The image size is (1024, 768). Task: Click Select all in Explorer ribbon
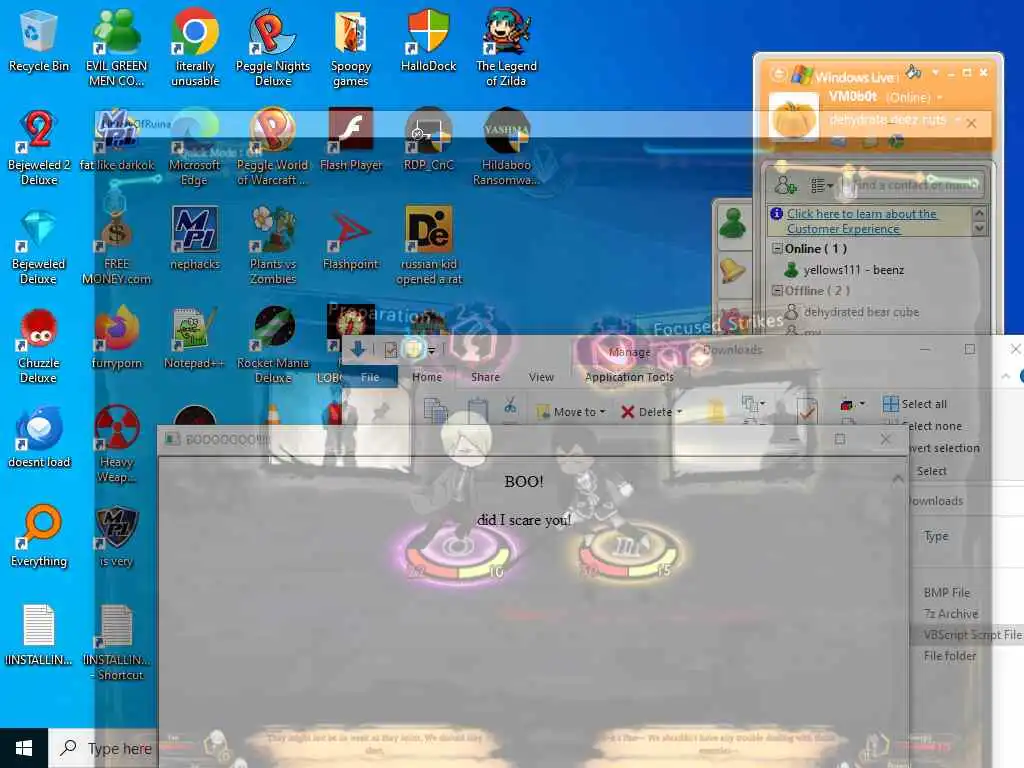pos(914,404)
